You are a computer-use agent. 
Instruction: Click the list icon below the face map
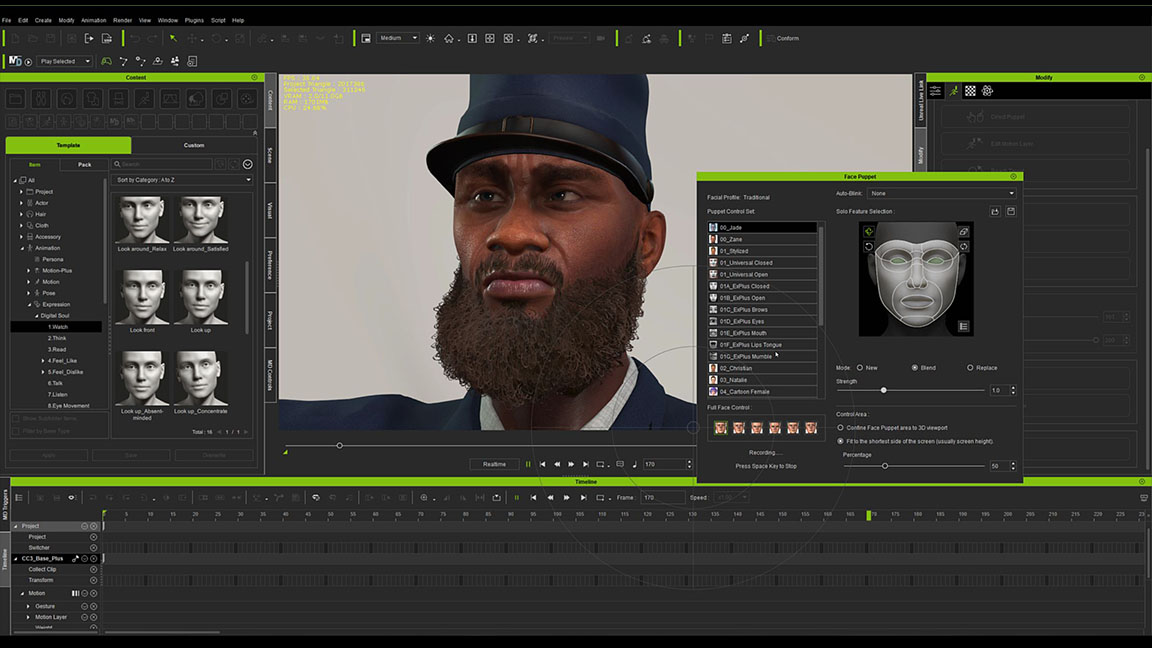[x=963, y=326]
